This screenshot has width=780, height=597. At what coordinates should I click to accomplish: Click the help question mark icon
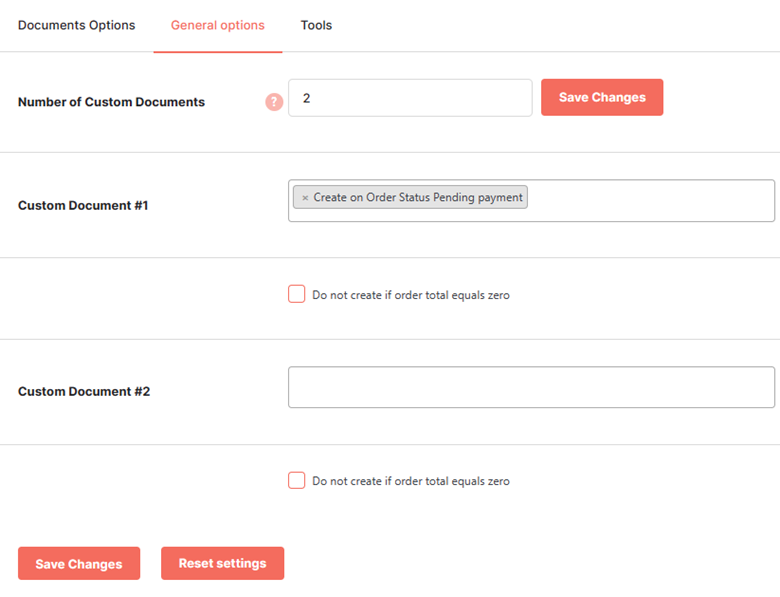click(274, 102)
